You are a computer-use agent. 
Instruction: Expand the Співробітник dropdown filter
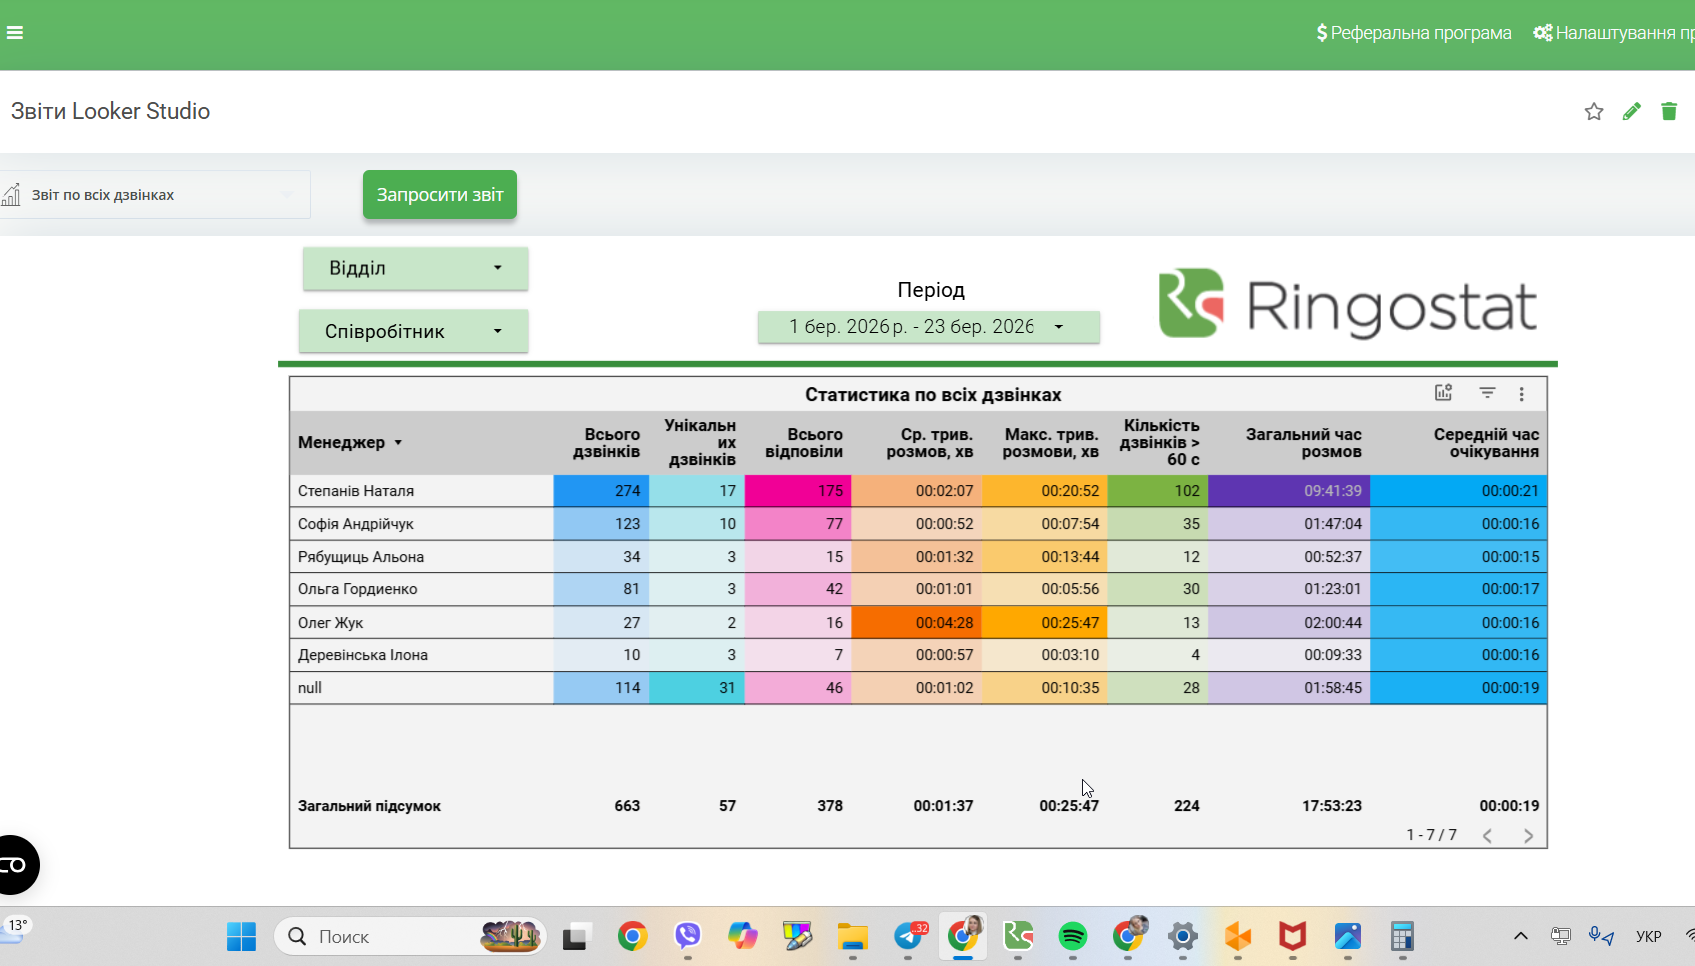coord(414,331)
